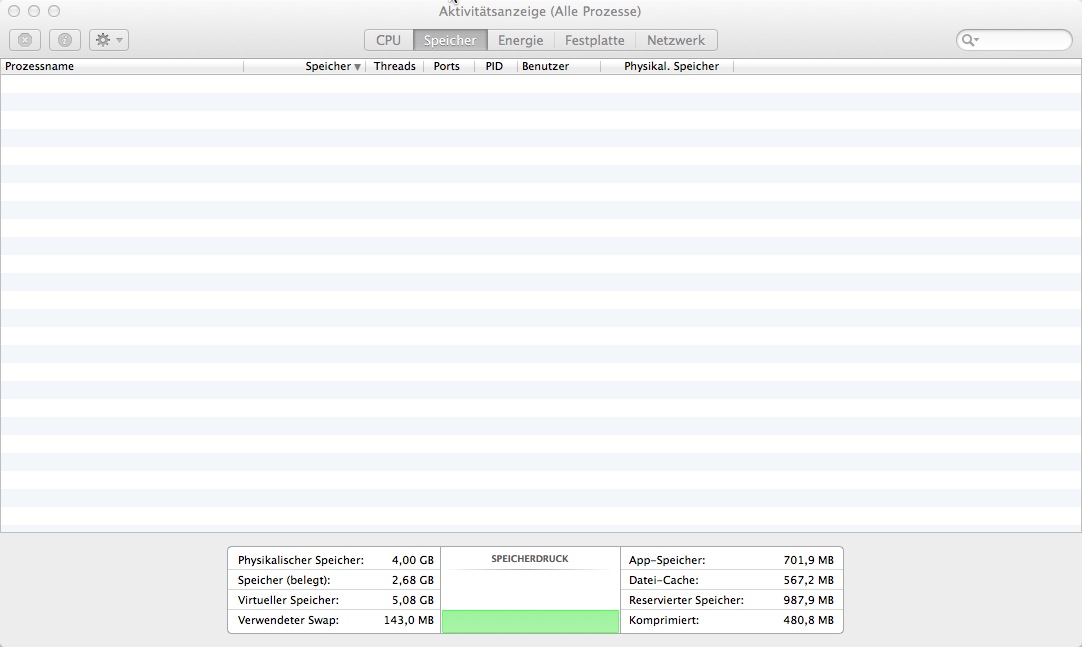1082x647 pixels.
Task: Open the Energie tab
Action: (521, 40)
